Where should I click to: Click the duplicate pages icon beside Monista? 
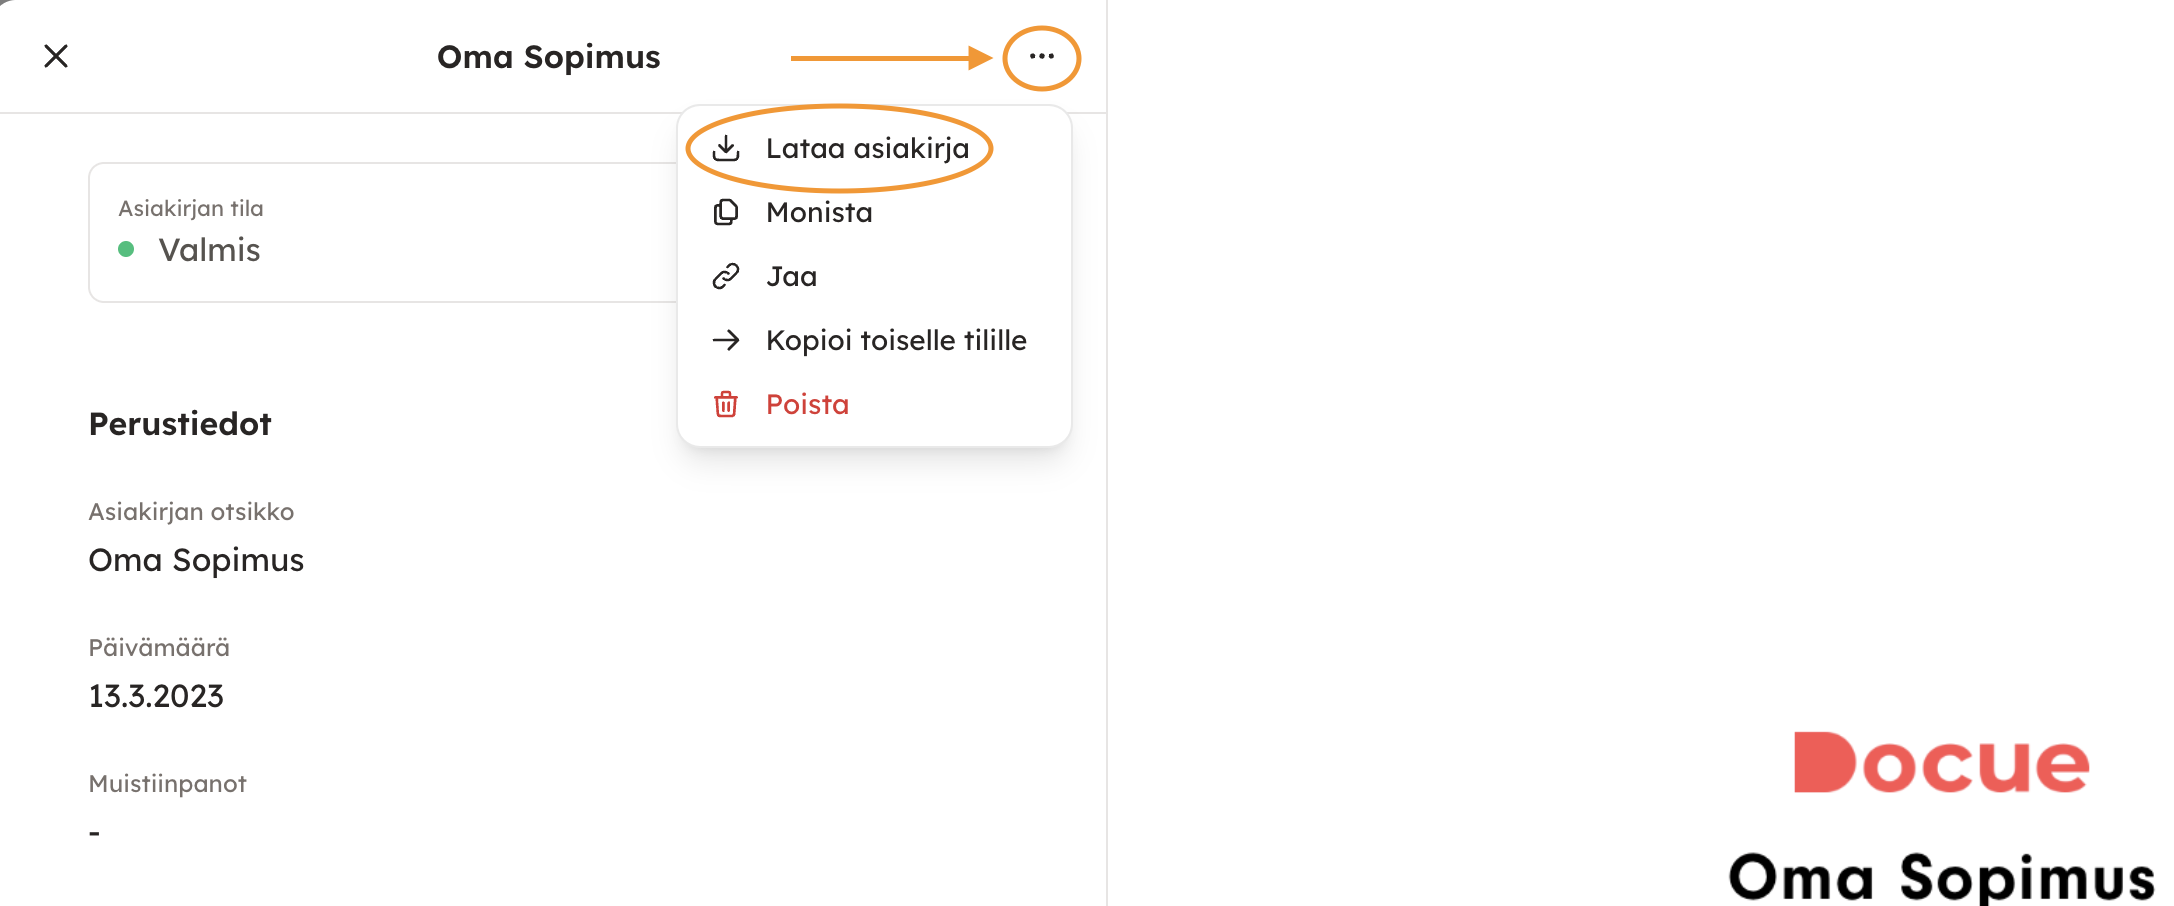click(726, 213)
